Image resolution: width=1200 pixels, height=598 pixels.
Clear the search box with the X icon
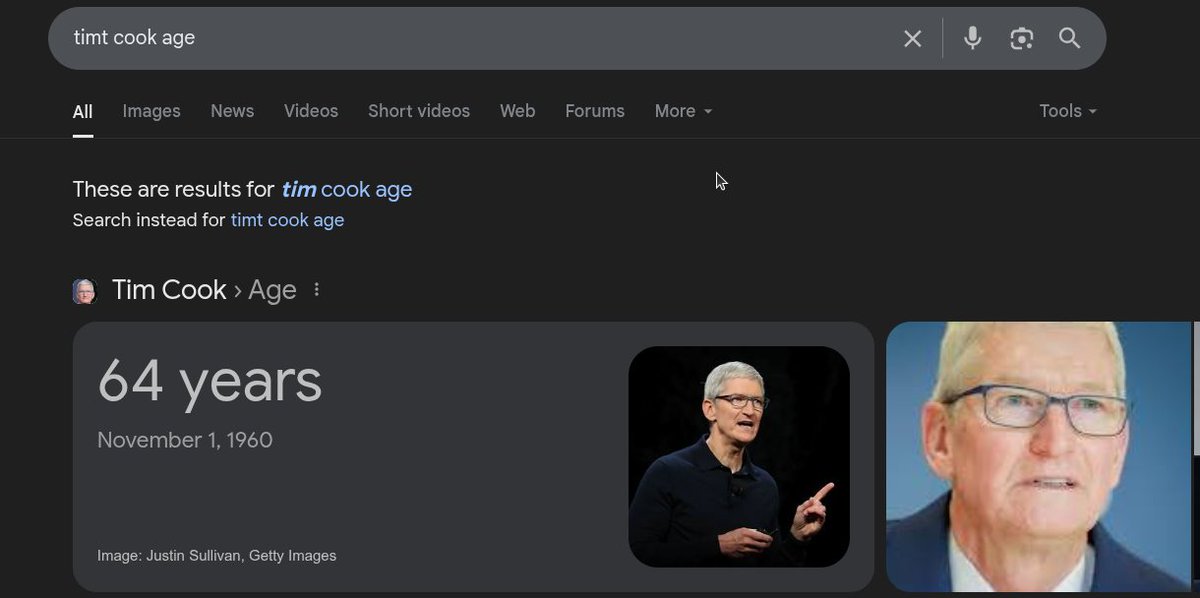click(x=912, y=38)
